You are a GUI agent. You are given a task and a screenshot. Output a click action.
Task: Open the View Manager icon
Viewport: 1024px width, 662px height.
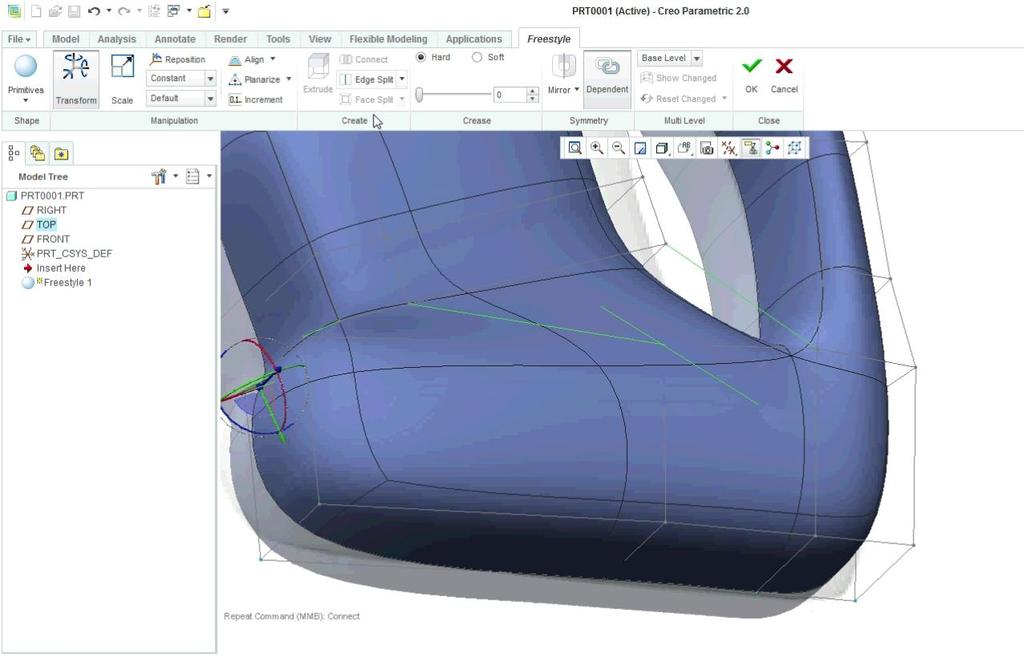click(707, 148)
